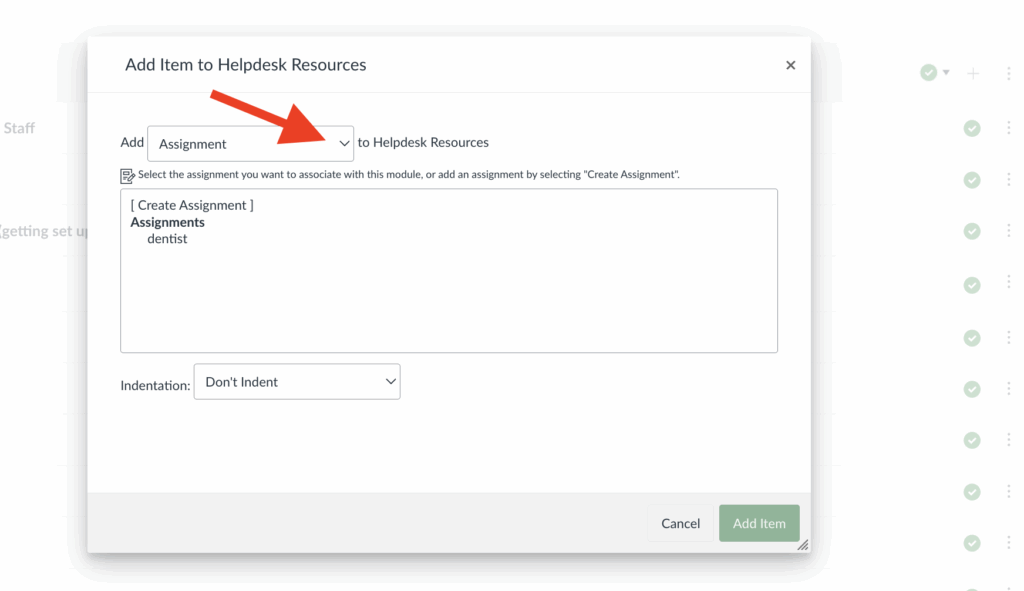Open the Assignment type dropdown
1024x591 pixels.
pos(250,143)
